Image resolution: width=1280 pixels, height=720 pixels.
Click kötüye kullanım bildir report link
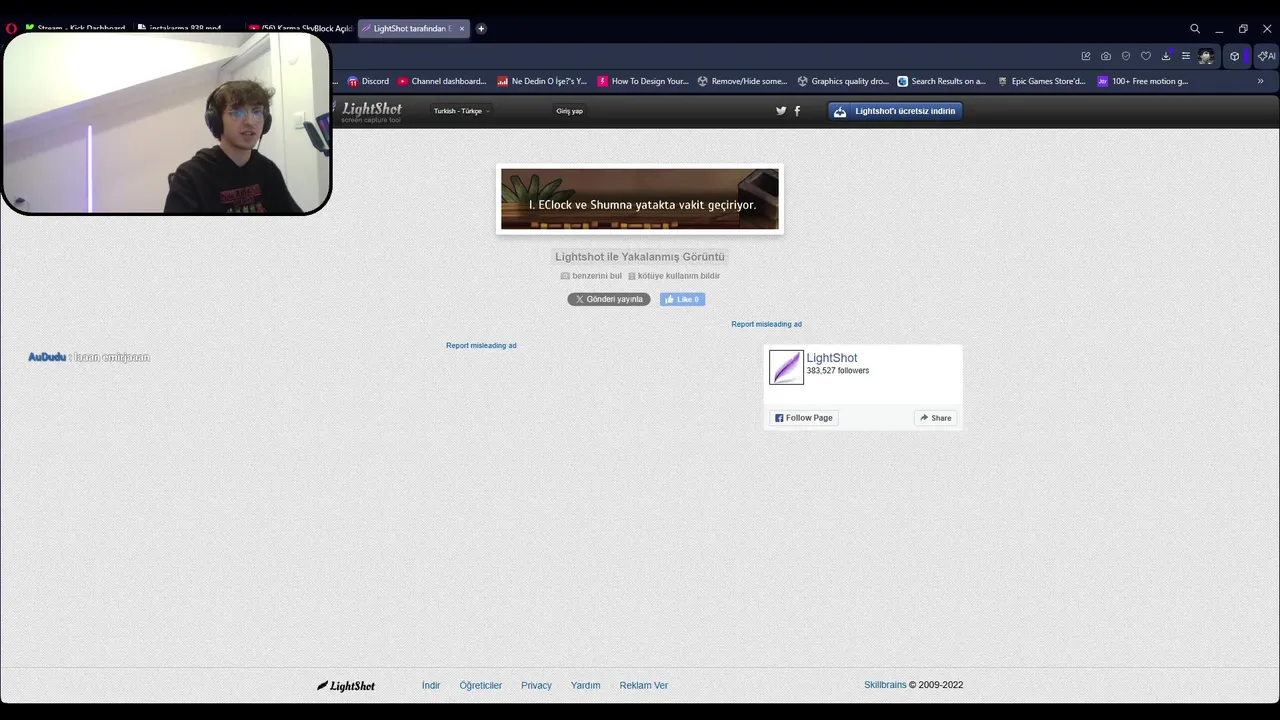[674, 276]
